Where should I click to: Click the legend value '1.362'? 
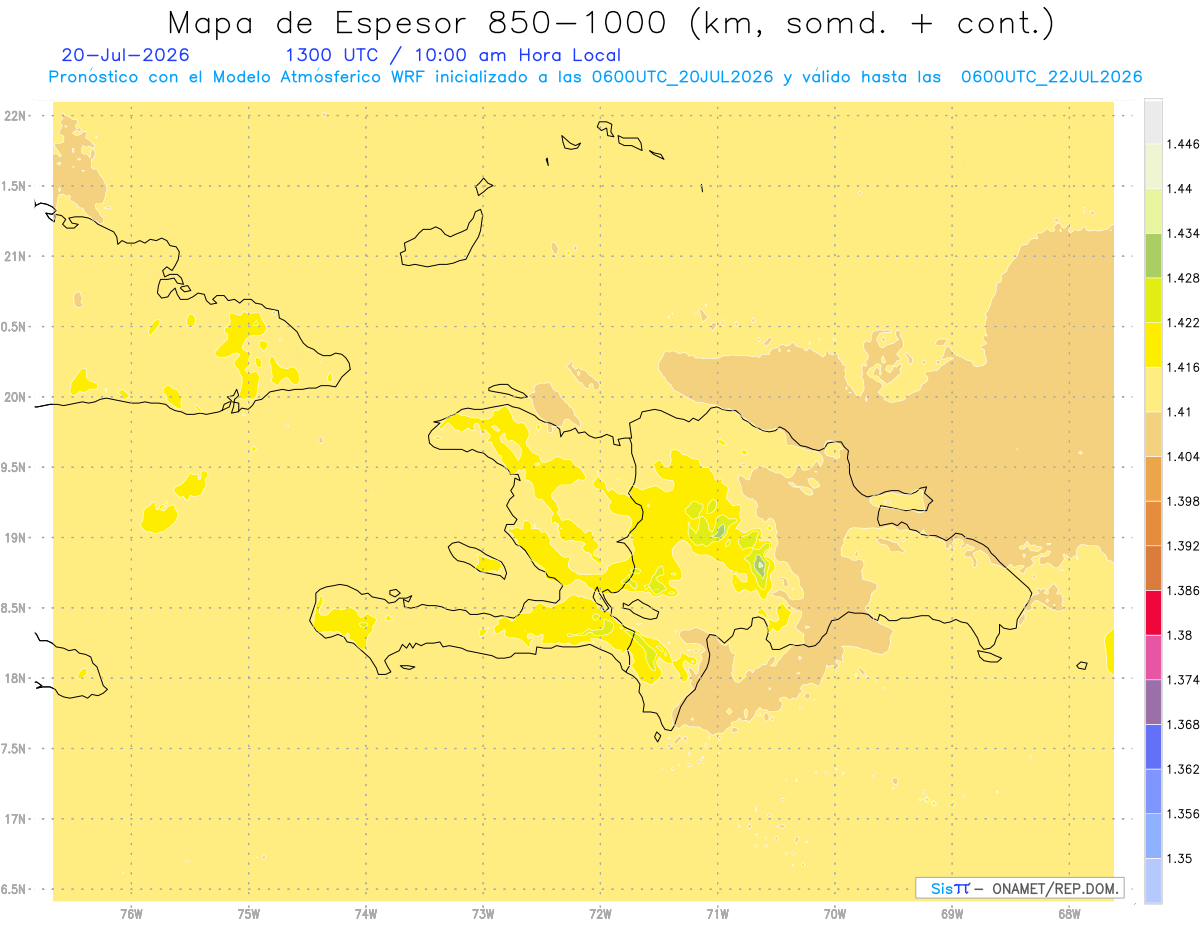1182,769
